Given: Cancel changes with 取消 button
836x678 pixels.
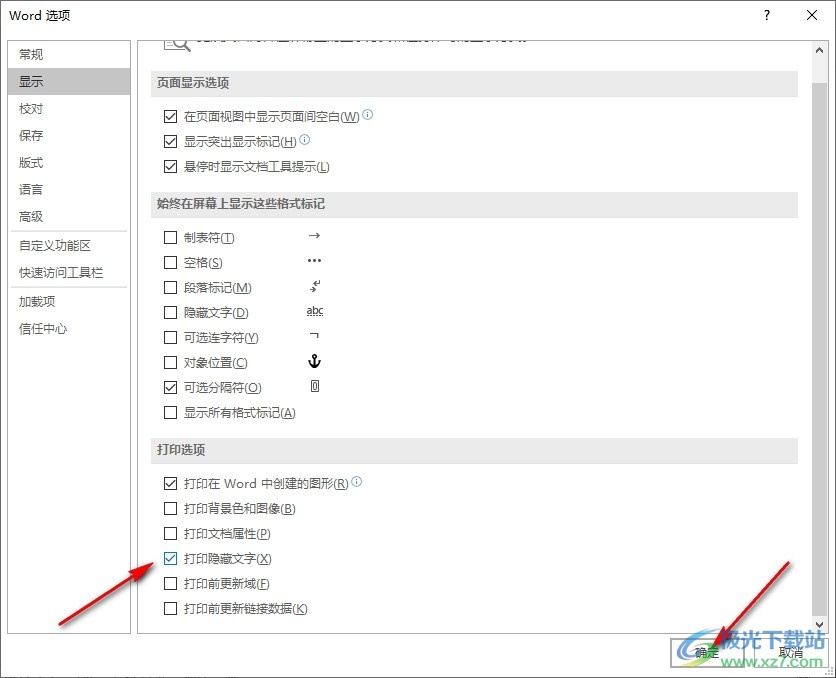Looking at the screenshot, I should tap(791, 652).
